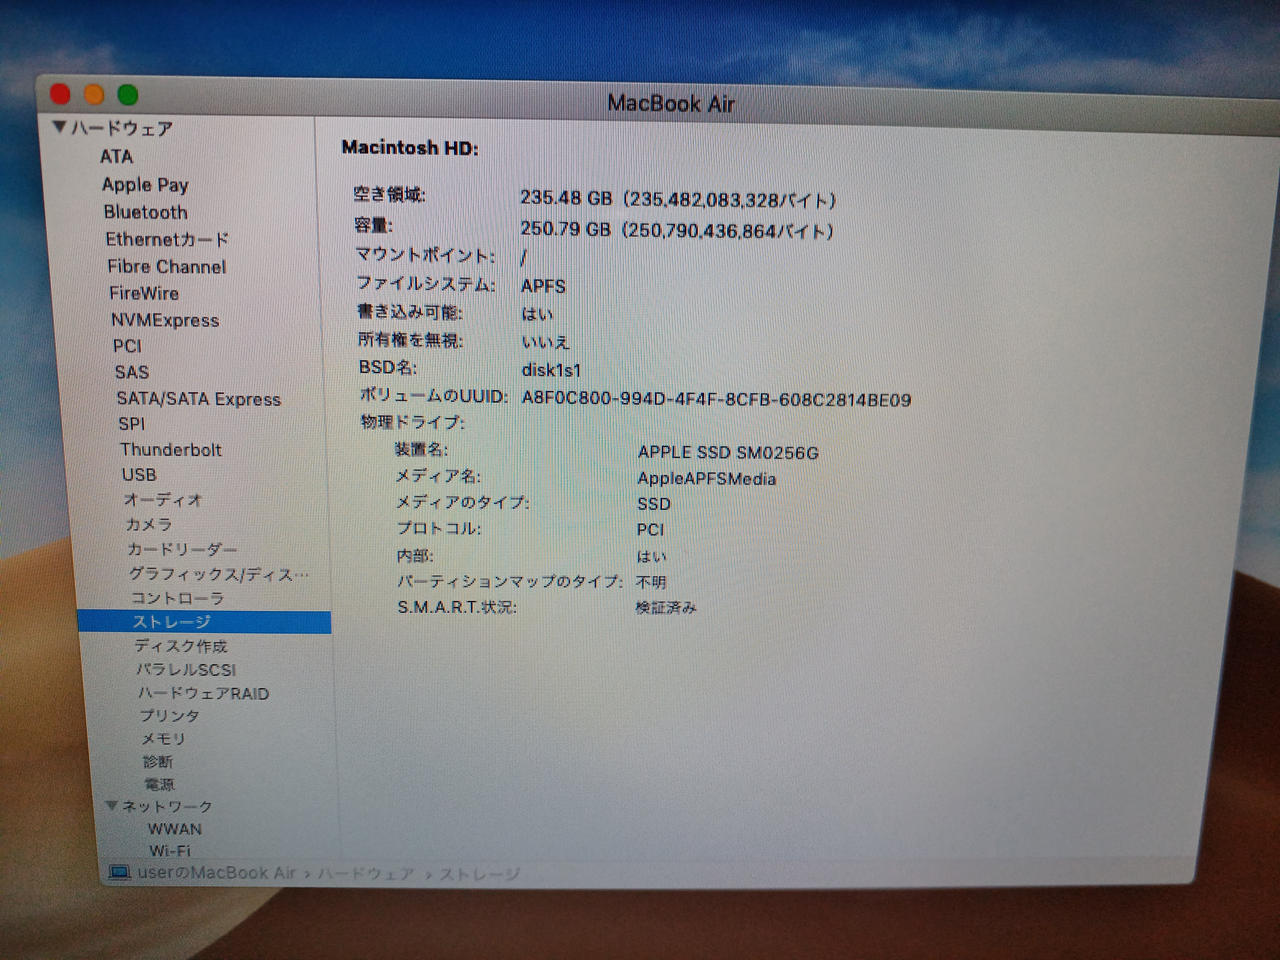Viewport: 1280px width, 960px height.
Task: Collapse the ハードウェア disclosure triangle
Action: pos(60,128)
